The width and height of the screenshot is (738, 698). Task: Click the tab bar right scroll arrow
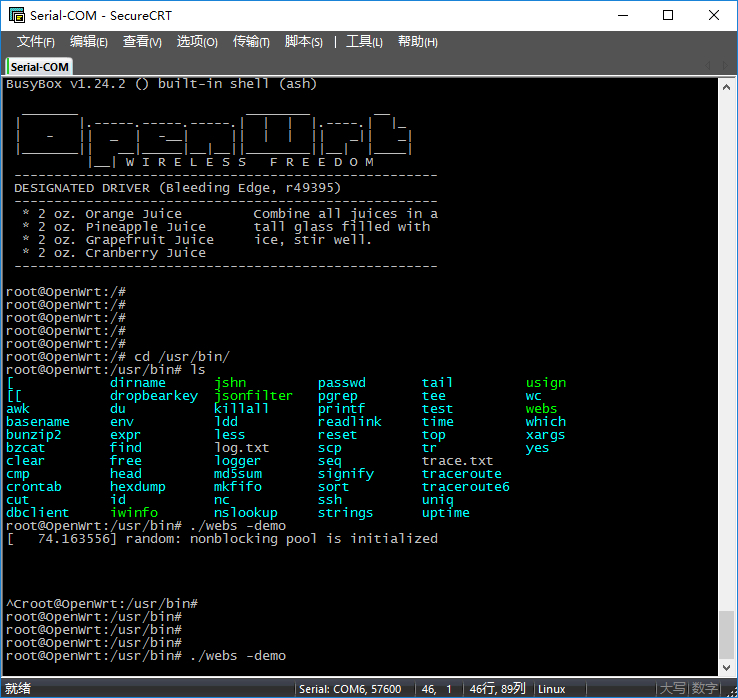726,66
